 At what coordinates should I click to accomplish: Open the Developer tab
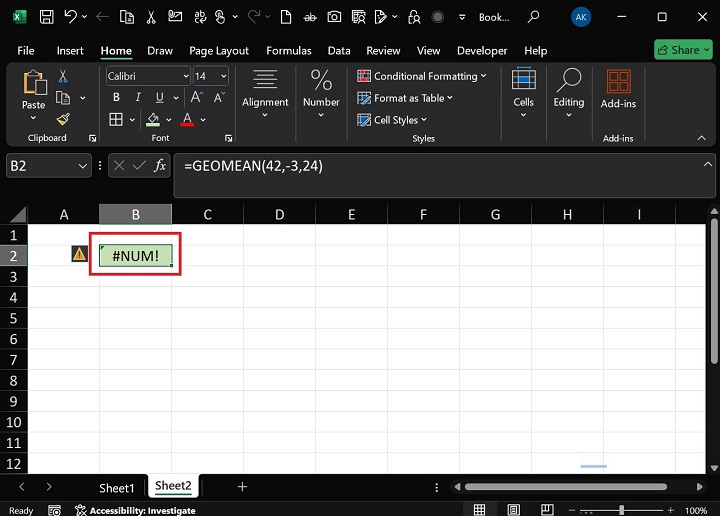(482, 50)
